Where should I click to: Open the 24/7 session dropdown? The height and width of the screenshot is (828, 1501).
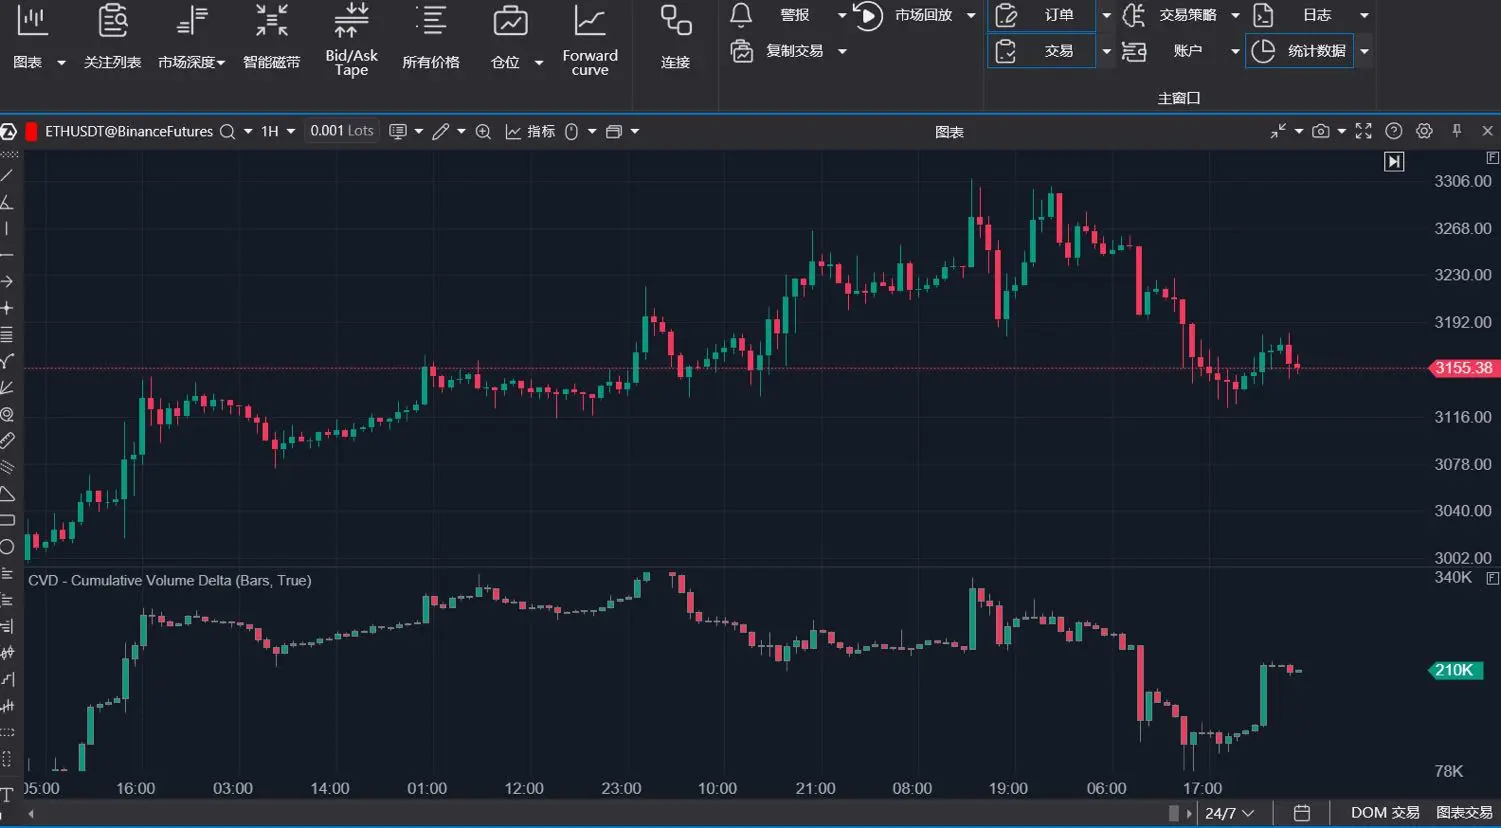click(1229, 813)
